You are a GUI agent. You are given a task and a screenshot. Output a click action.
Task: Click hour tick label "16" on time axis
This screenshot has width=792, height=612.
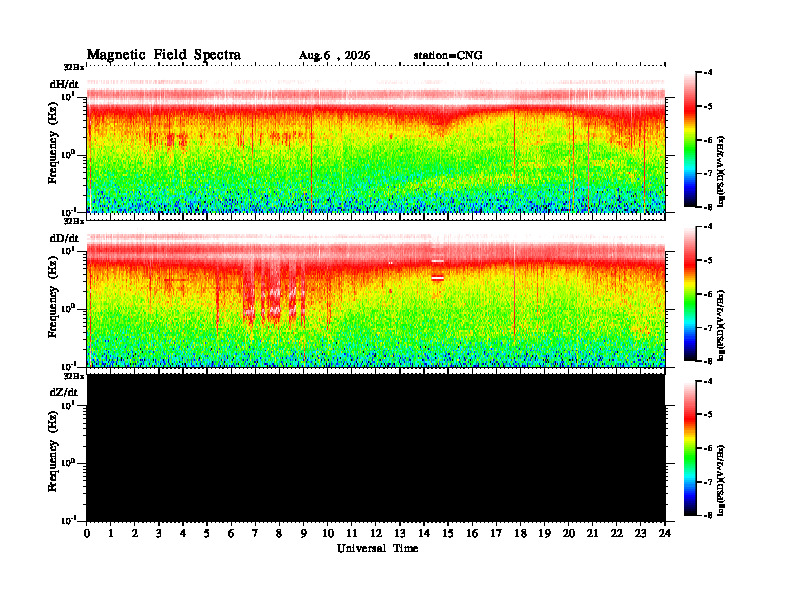472,533
